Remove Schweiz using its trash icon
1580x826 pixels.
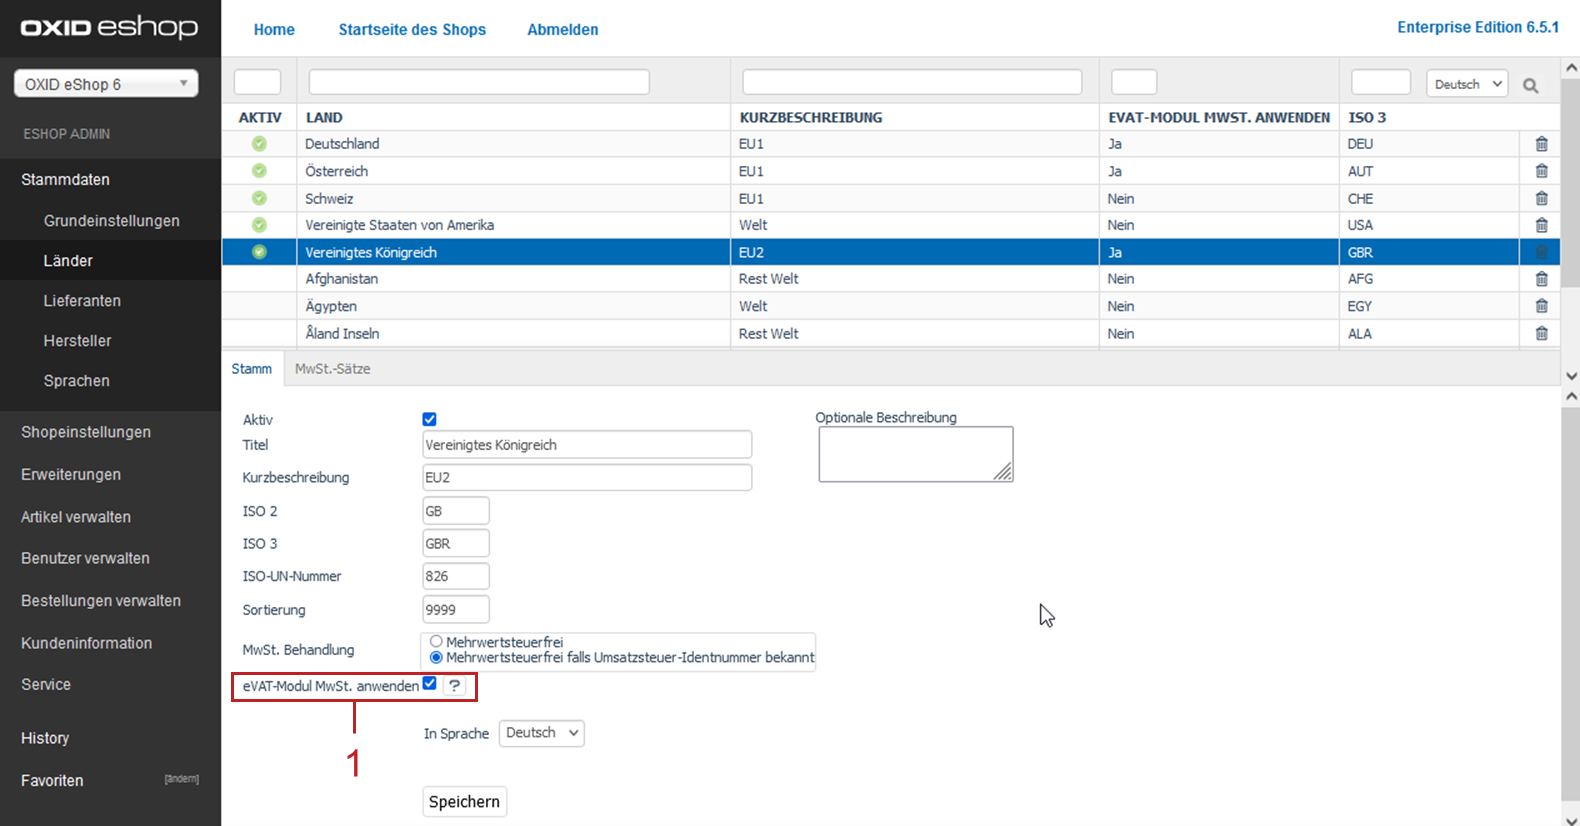tap(1541, 198)
